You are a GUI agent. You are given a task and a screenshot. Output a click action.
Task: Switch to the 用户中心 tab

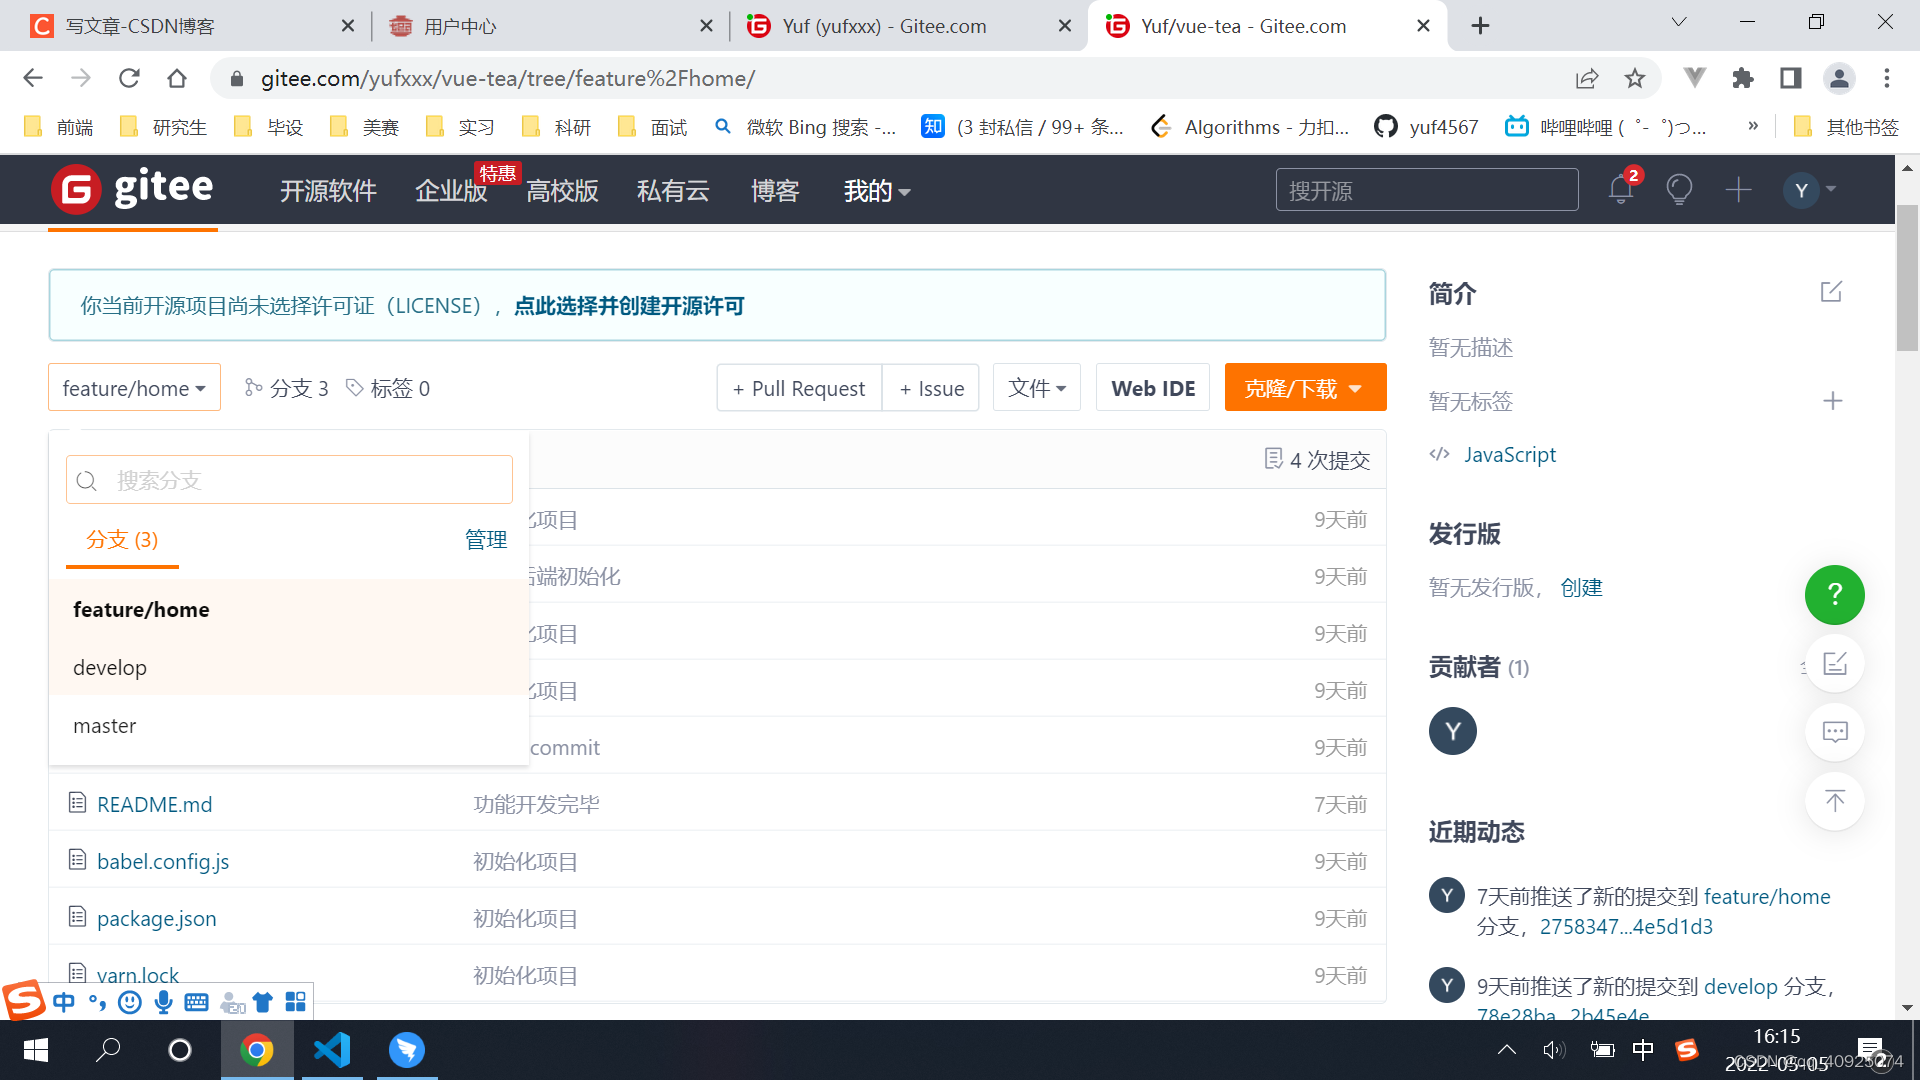[x=550, y=26]
